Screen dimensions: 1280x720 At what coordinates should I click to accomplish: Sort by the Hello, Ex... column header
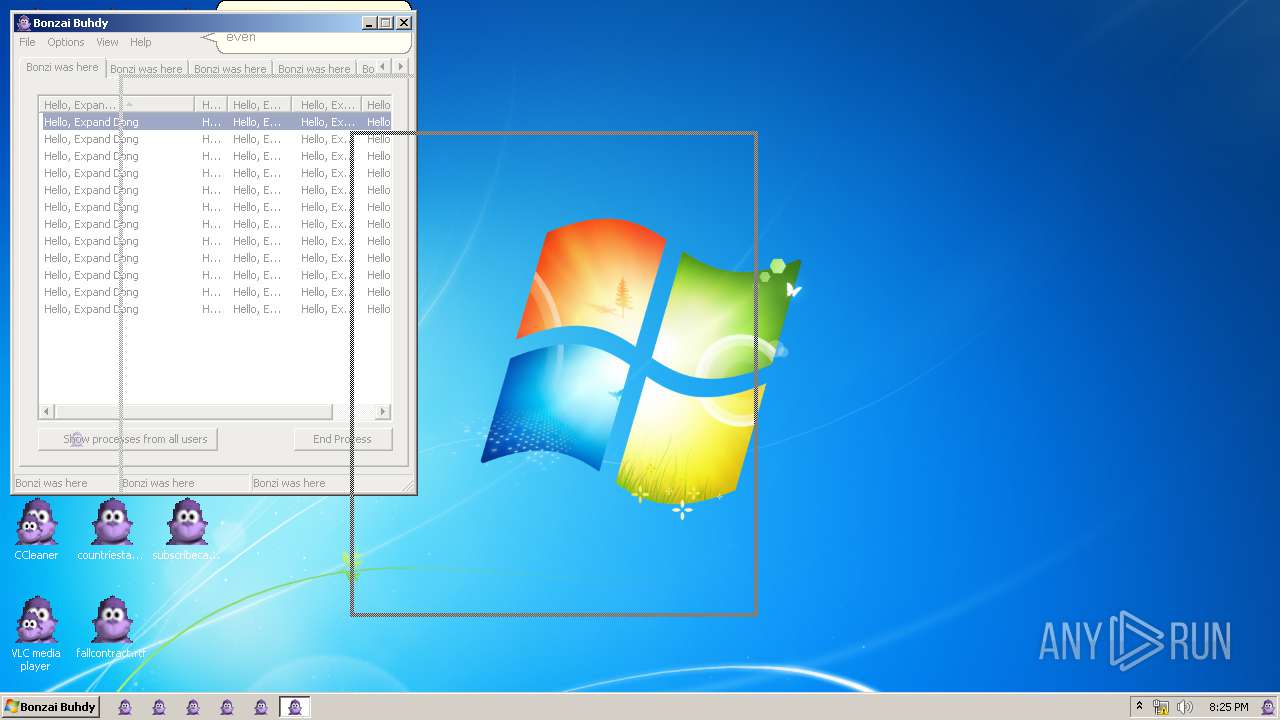327,104
